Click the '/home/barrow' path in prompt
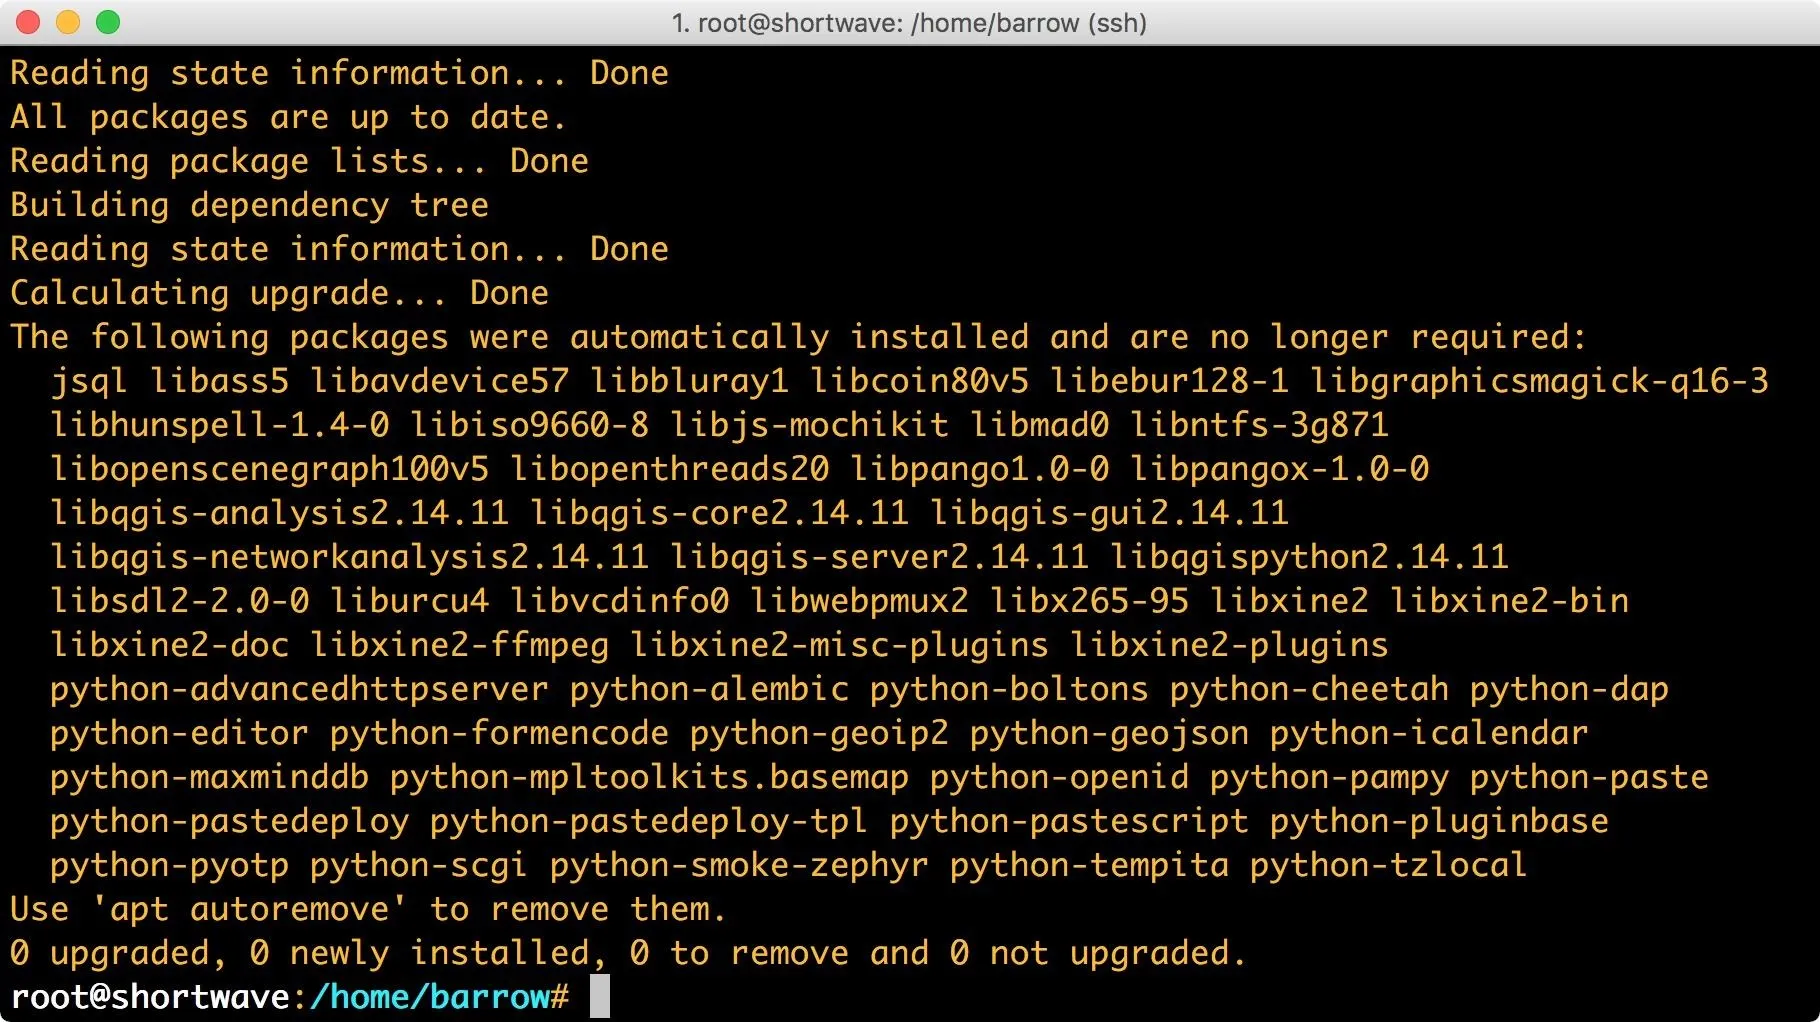The image size is (1820, 1022). (430, 997)
